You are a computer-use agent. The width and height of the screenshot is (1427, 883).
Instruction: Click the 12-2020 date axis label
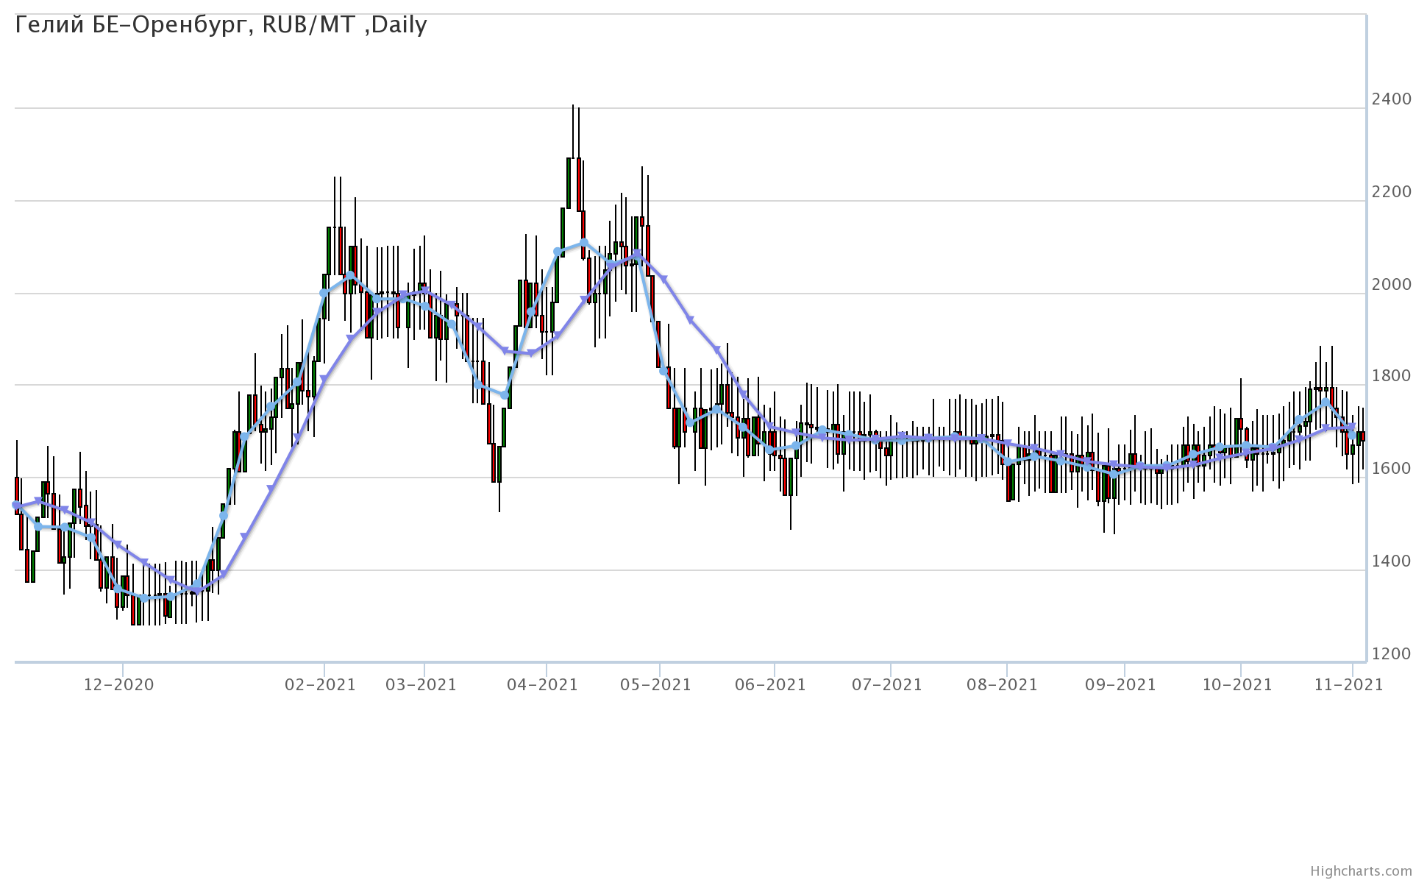[119, 684]
